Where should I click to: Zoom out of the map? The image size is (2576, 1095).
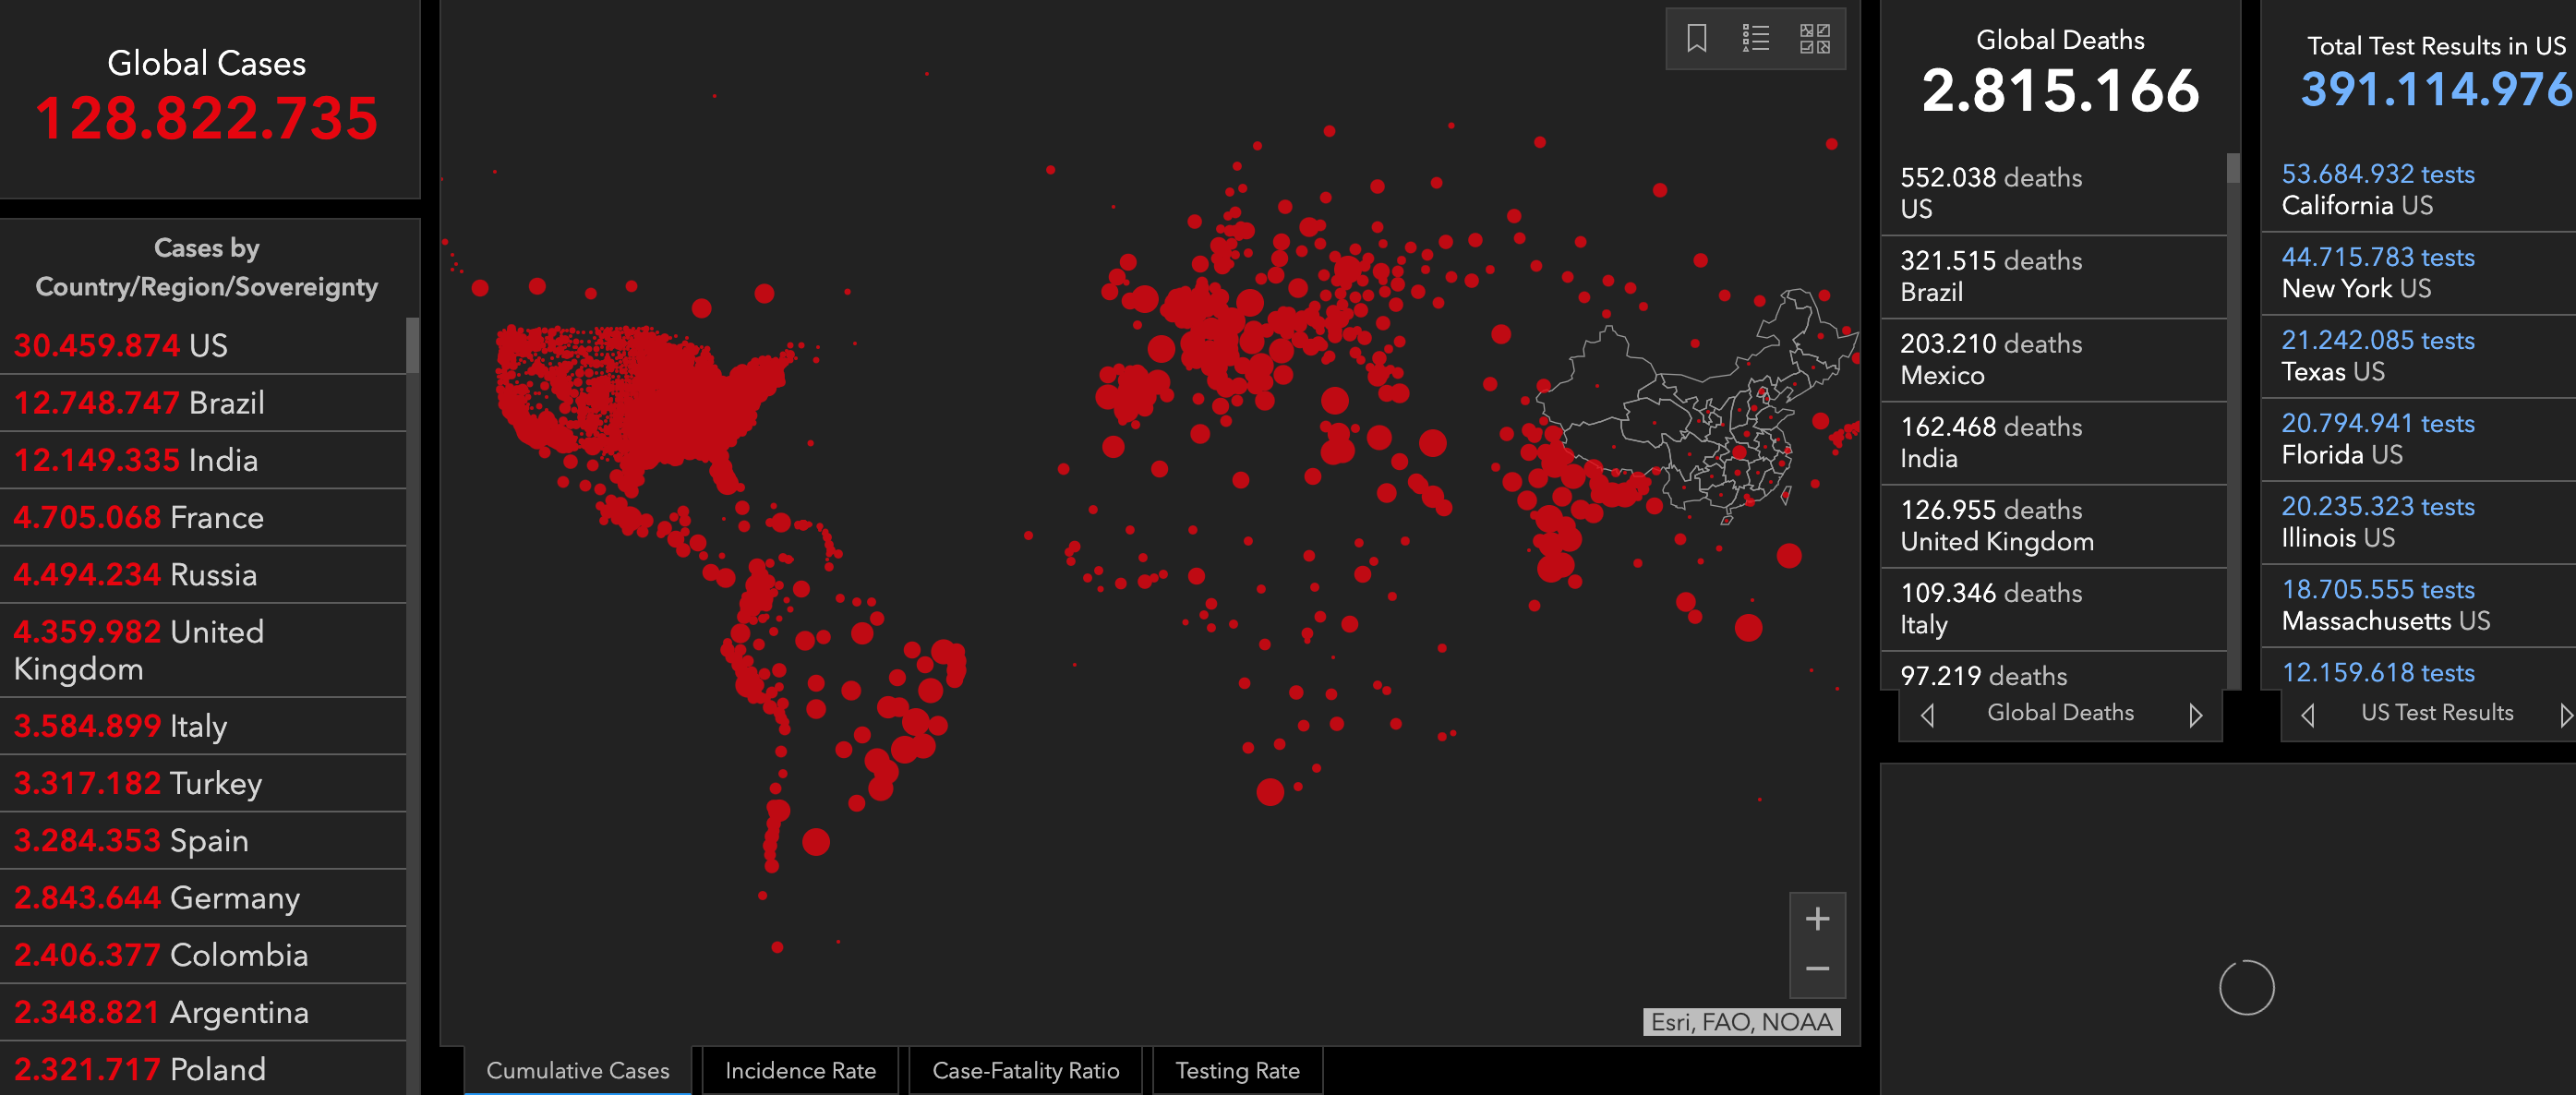coord(1817,969)
